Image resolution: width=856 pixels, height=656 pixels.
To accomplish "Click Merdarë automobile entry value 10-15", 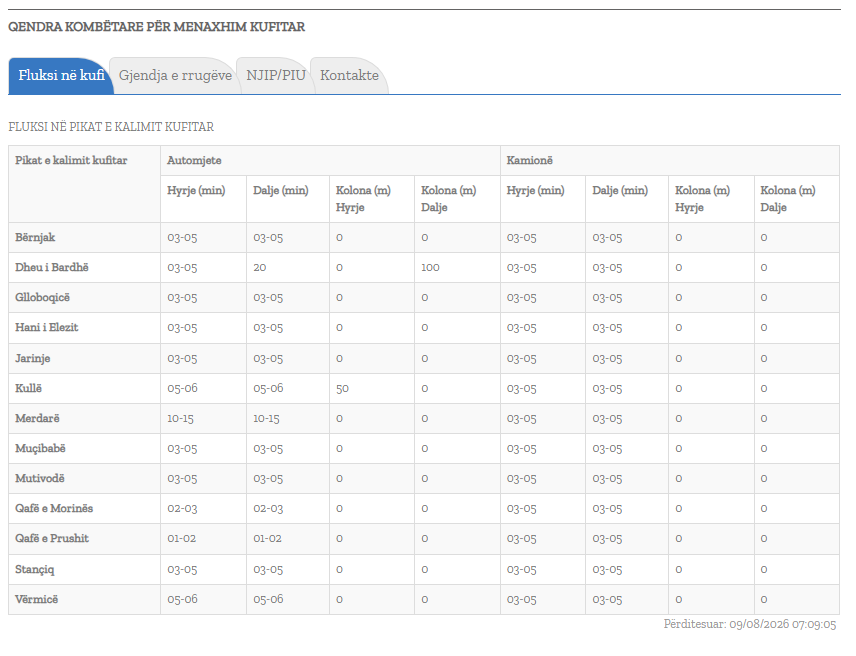I will pyautogui.click(x=181, y=419).
